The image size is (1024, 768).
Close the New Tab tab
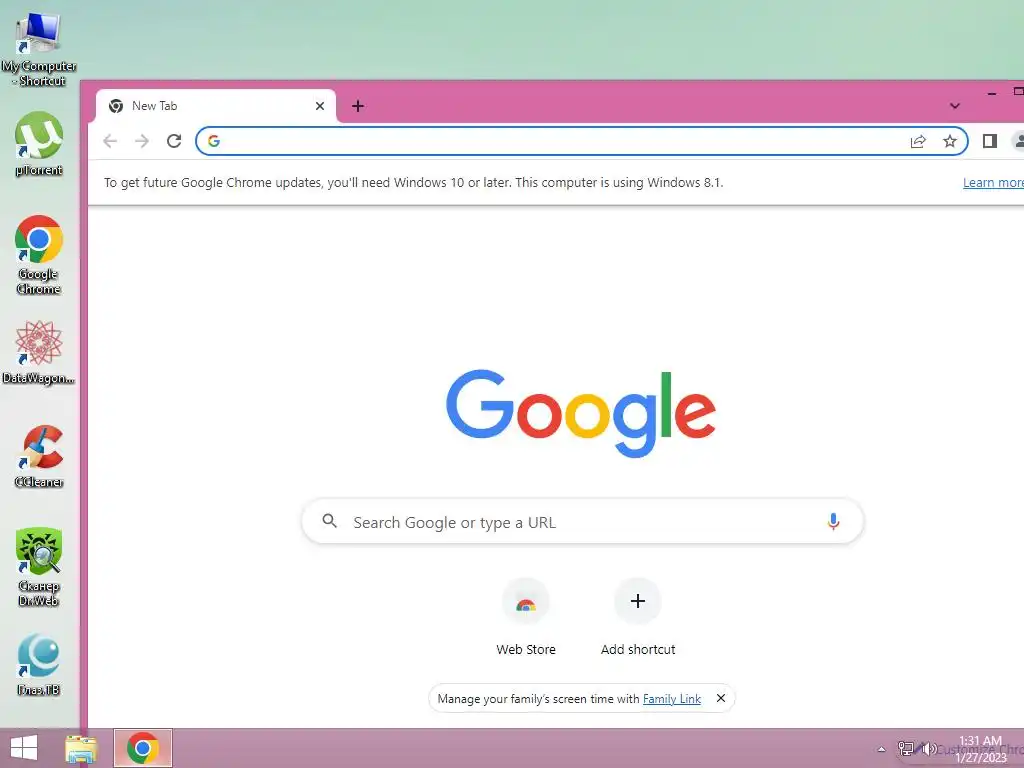point(320,106)
